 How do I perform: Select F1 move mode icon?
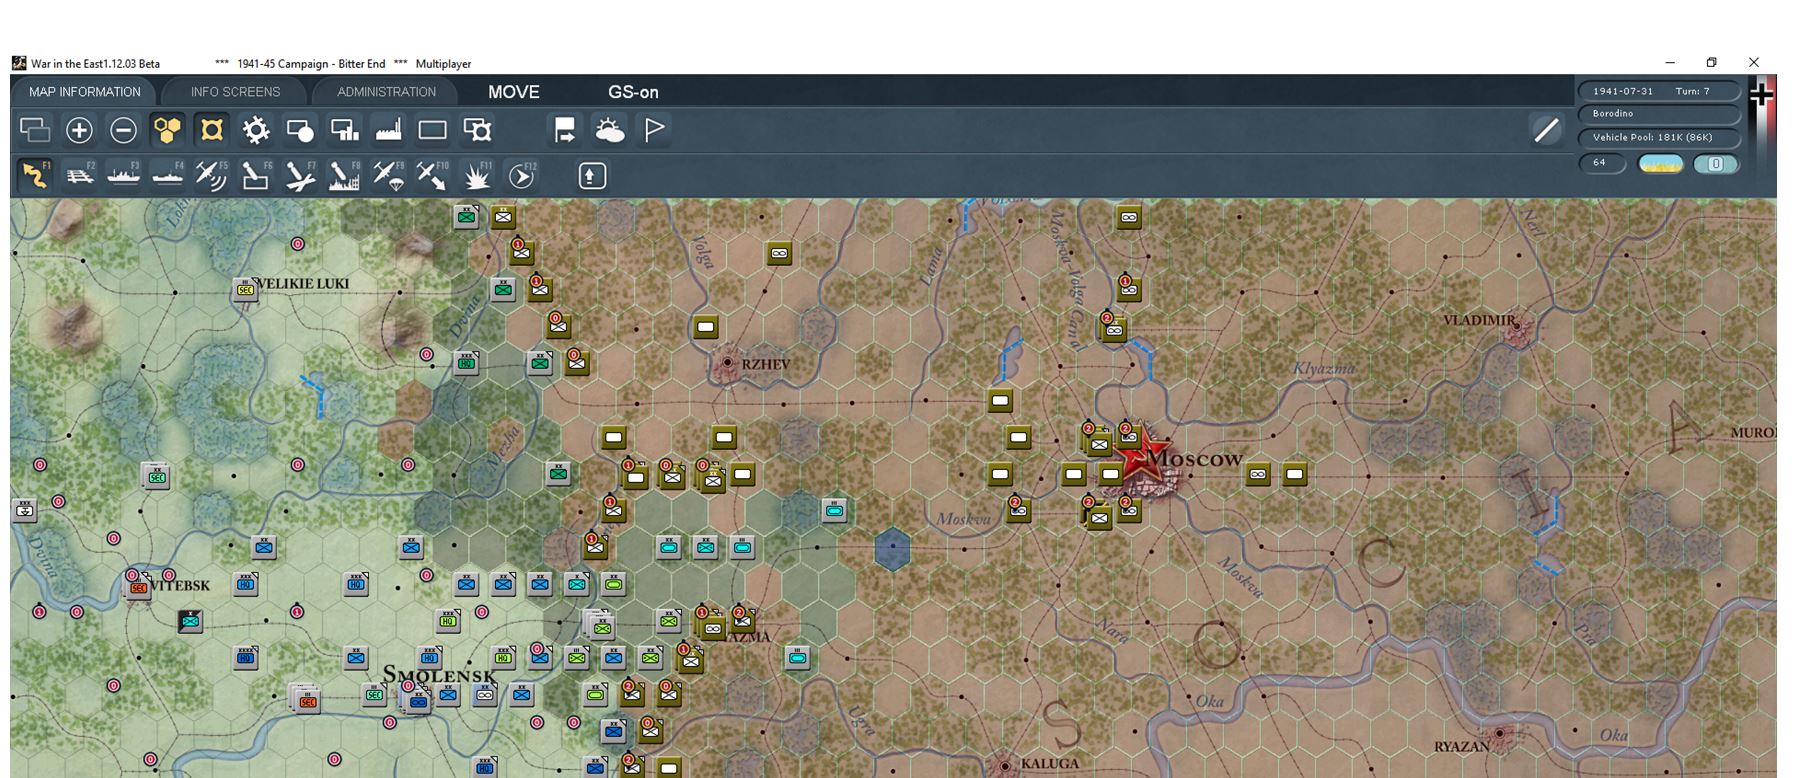(x=35, y=176)
